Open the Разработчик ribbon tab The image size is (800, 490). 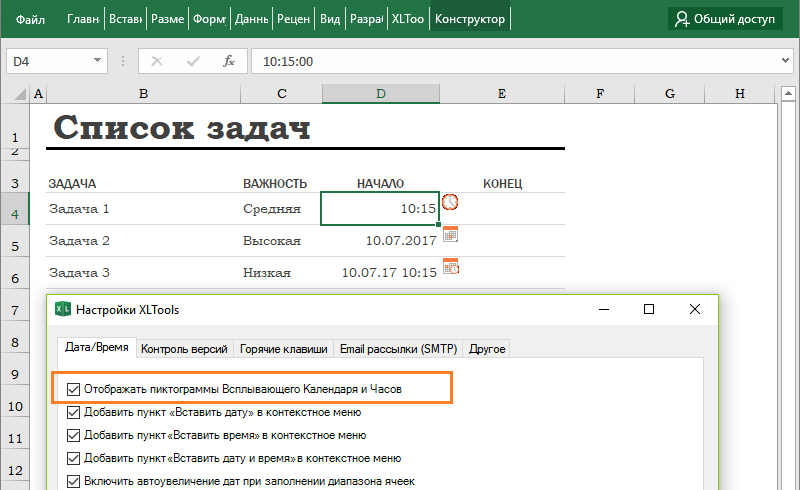(366, 19)
